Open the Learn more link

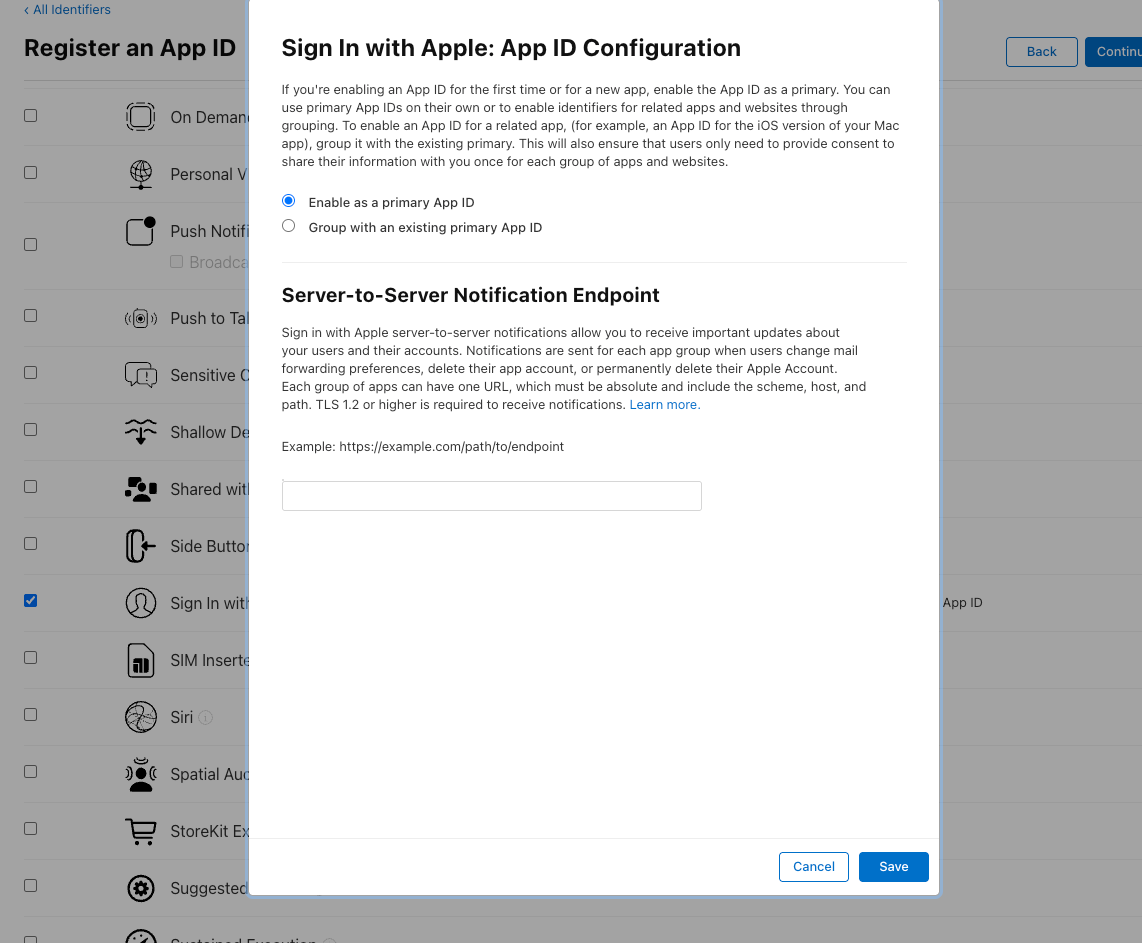click(664, 405)
